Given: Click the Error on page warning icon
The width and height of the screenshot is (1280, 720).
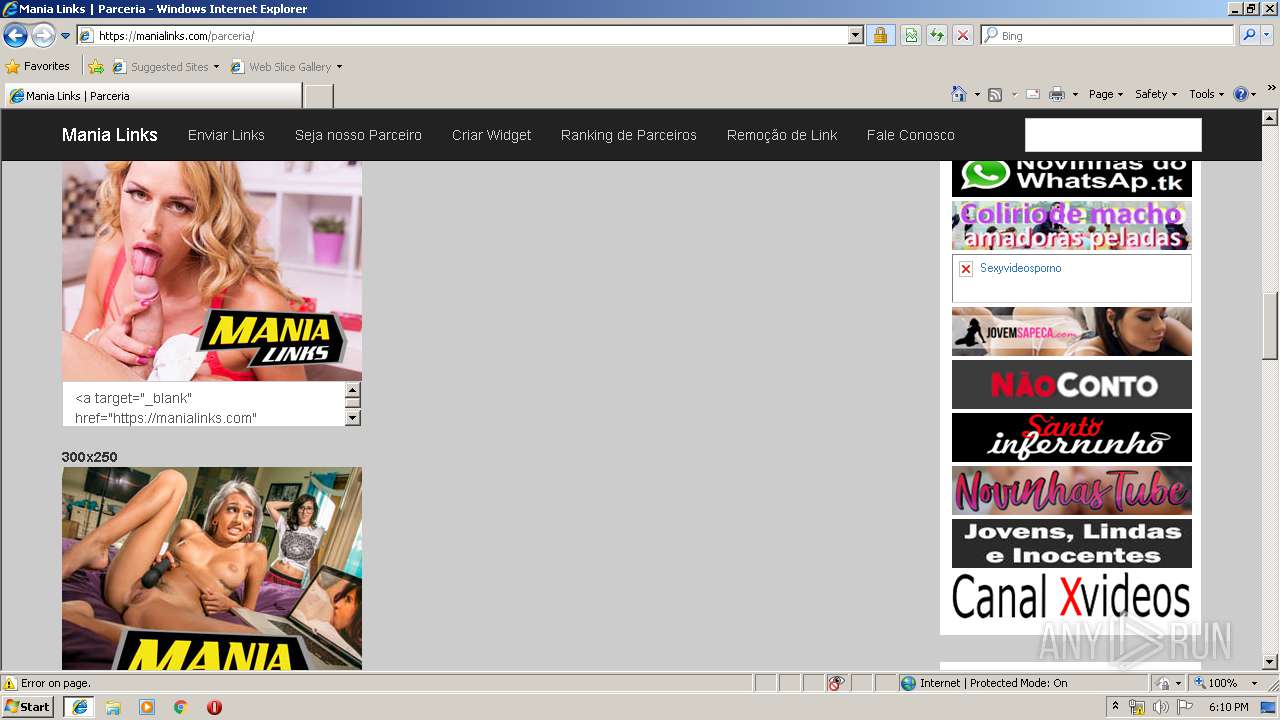Looking at the screenshot, I should [x=10, y=684].
